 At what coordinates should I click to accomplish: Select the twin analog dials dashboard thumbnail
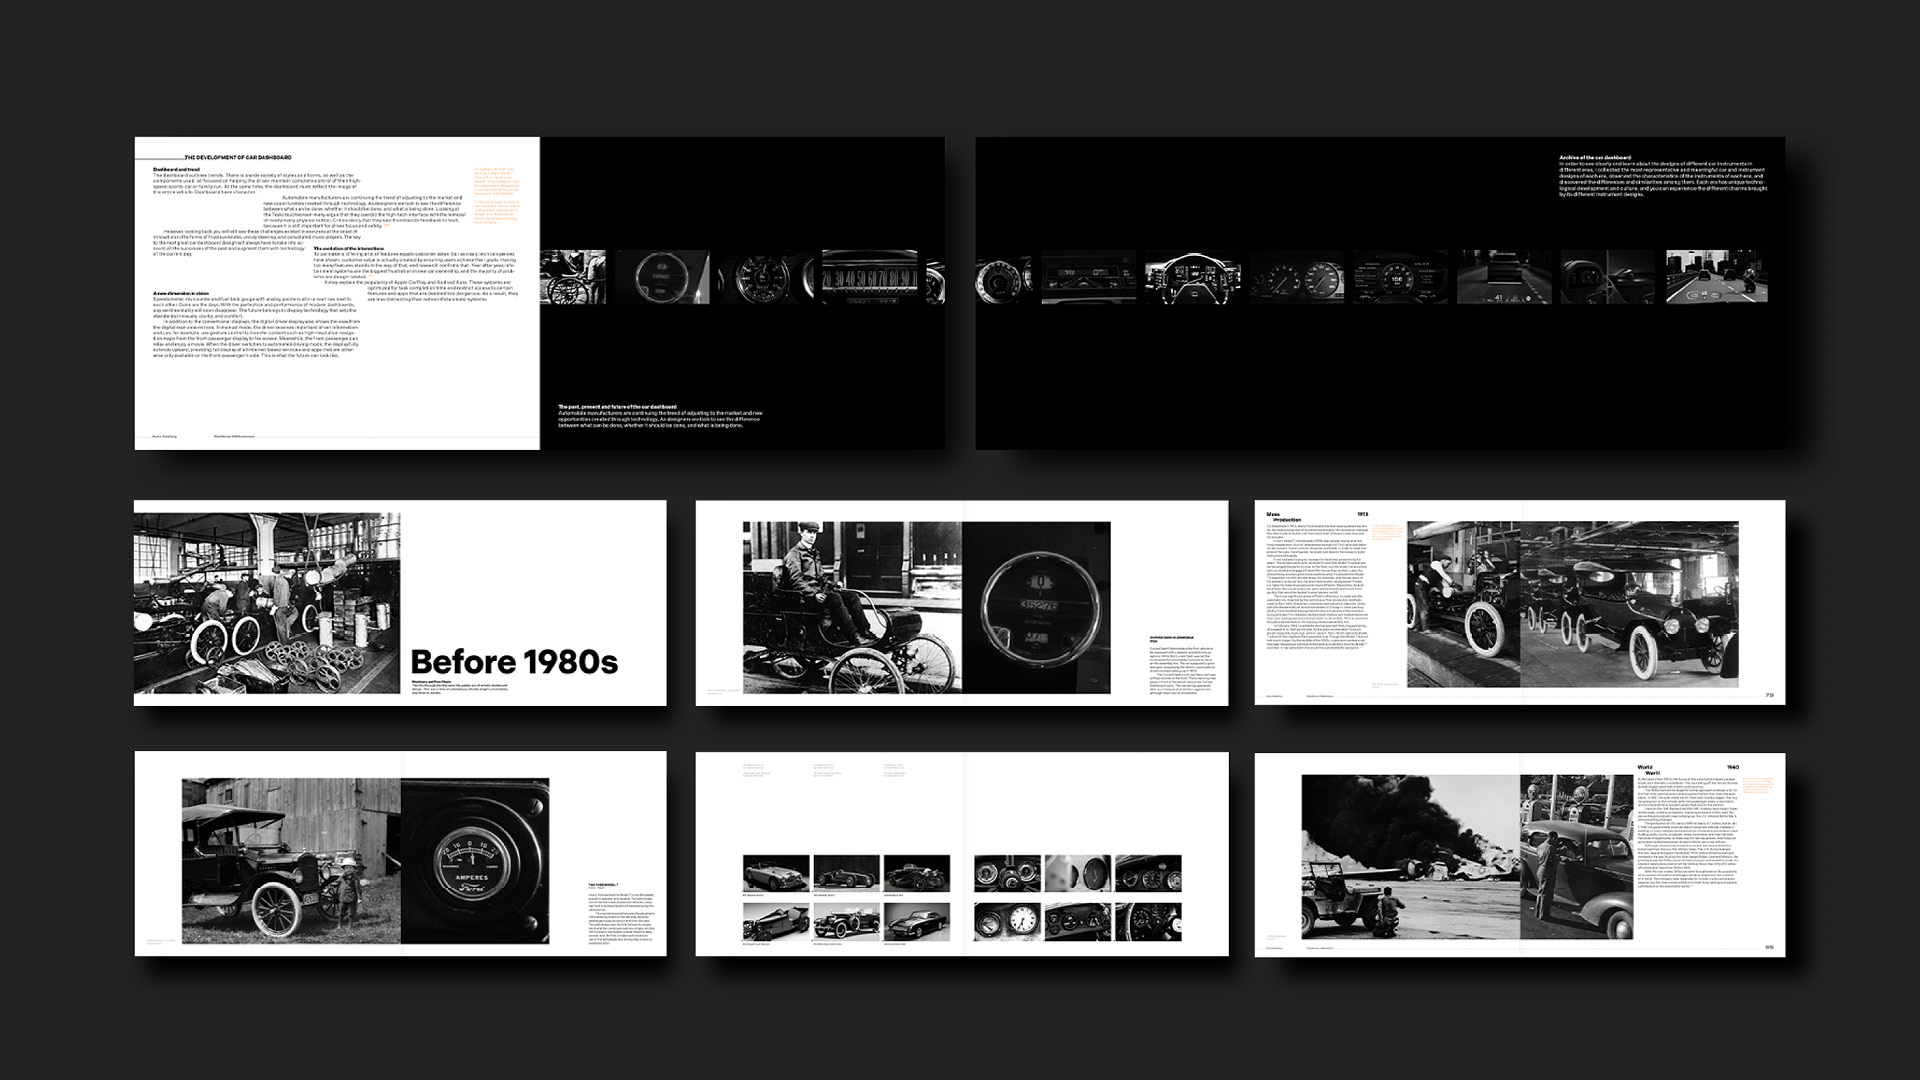pyautogui.click(x=1299, y=277)
